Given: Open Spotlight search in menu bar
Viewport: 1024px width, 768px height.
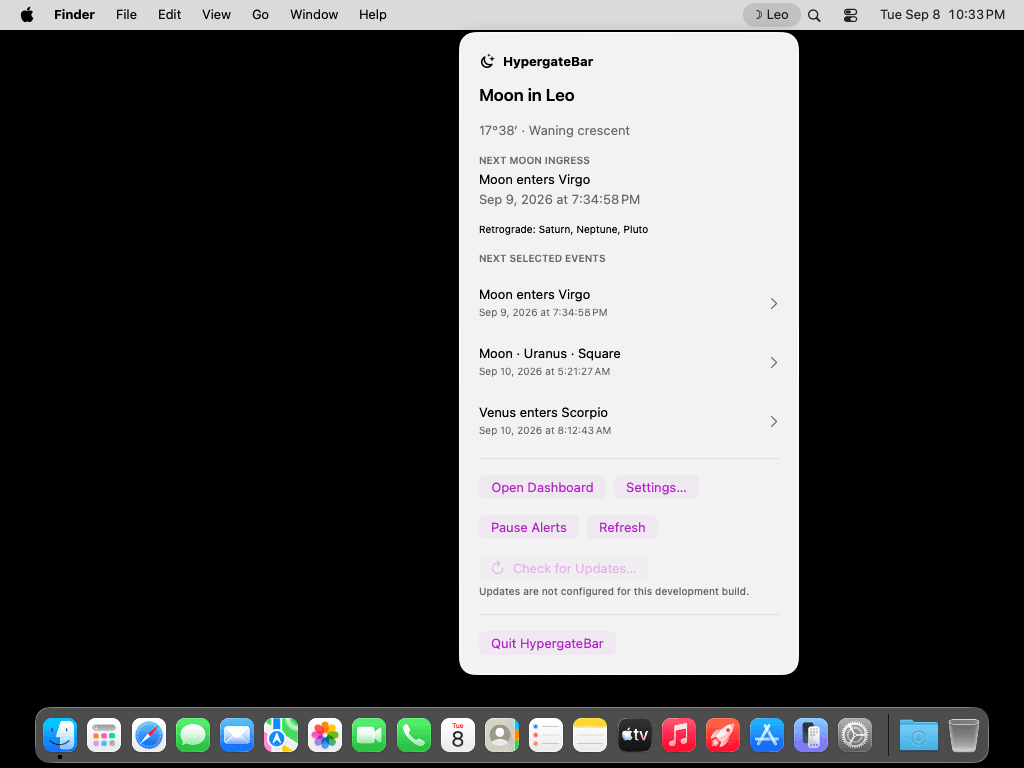Looking at the screenshot, I should pos(814,15).
